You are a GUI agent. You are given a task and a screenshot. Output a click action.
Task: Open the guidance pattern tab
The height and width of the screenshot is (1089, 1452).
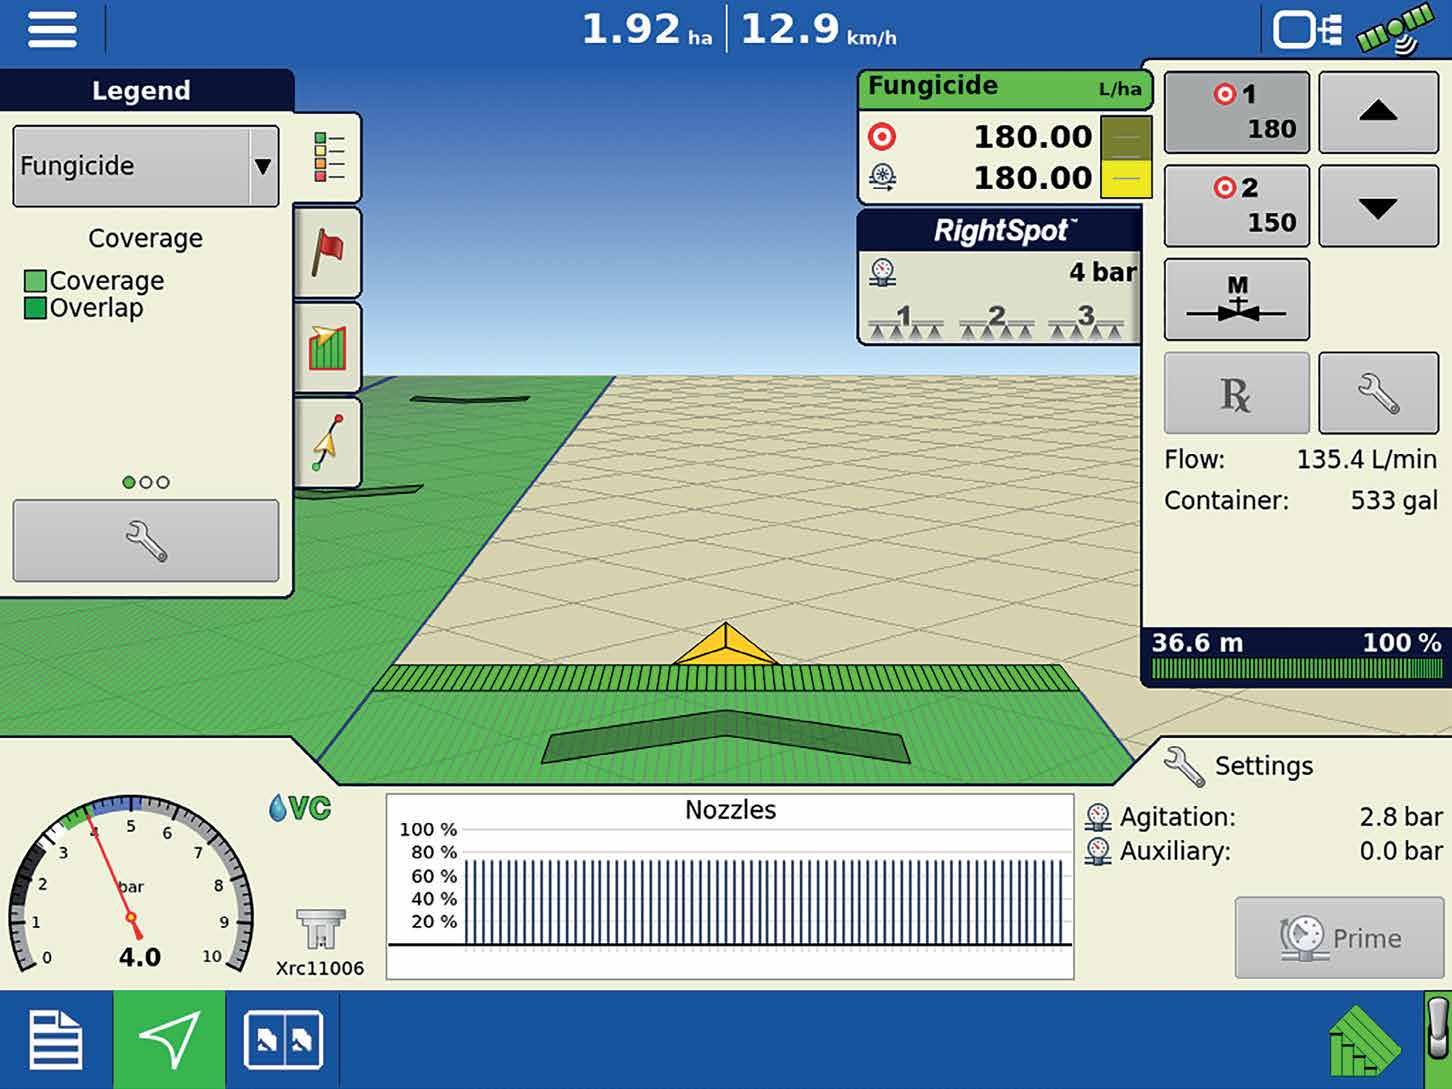tap(328, 442)
